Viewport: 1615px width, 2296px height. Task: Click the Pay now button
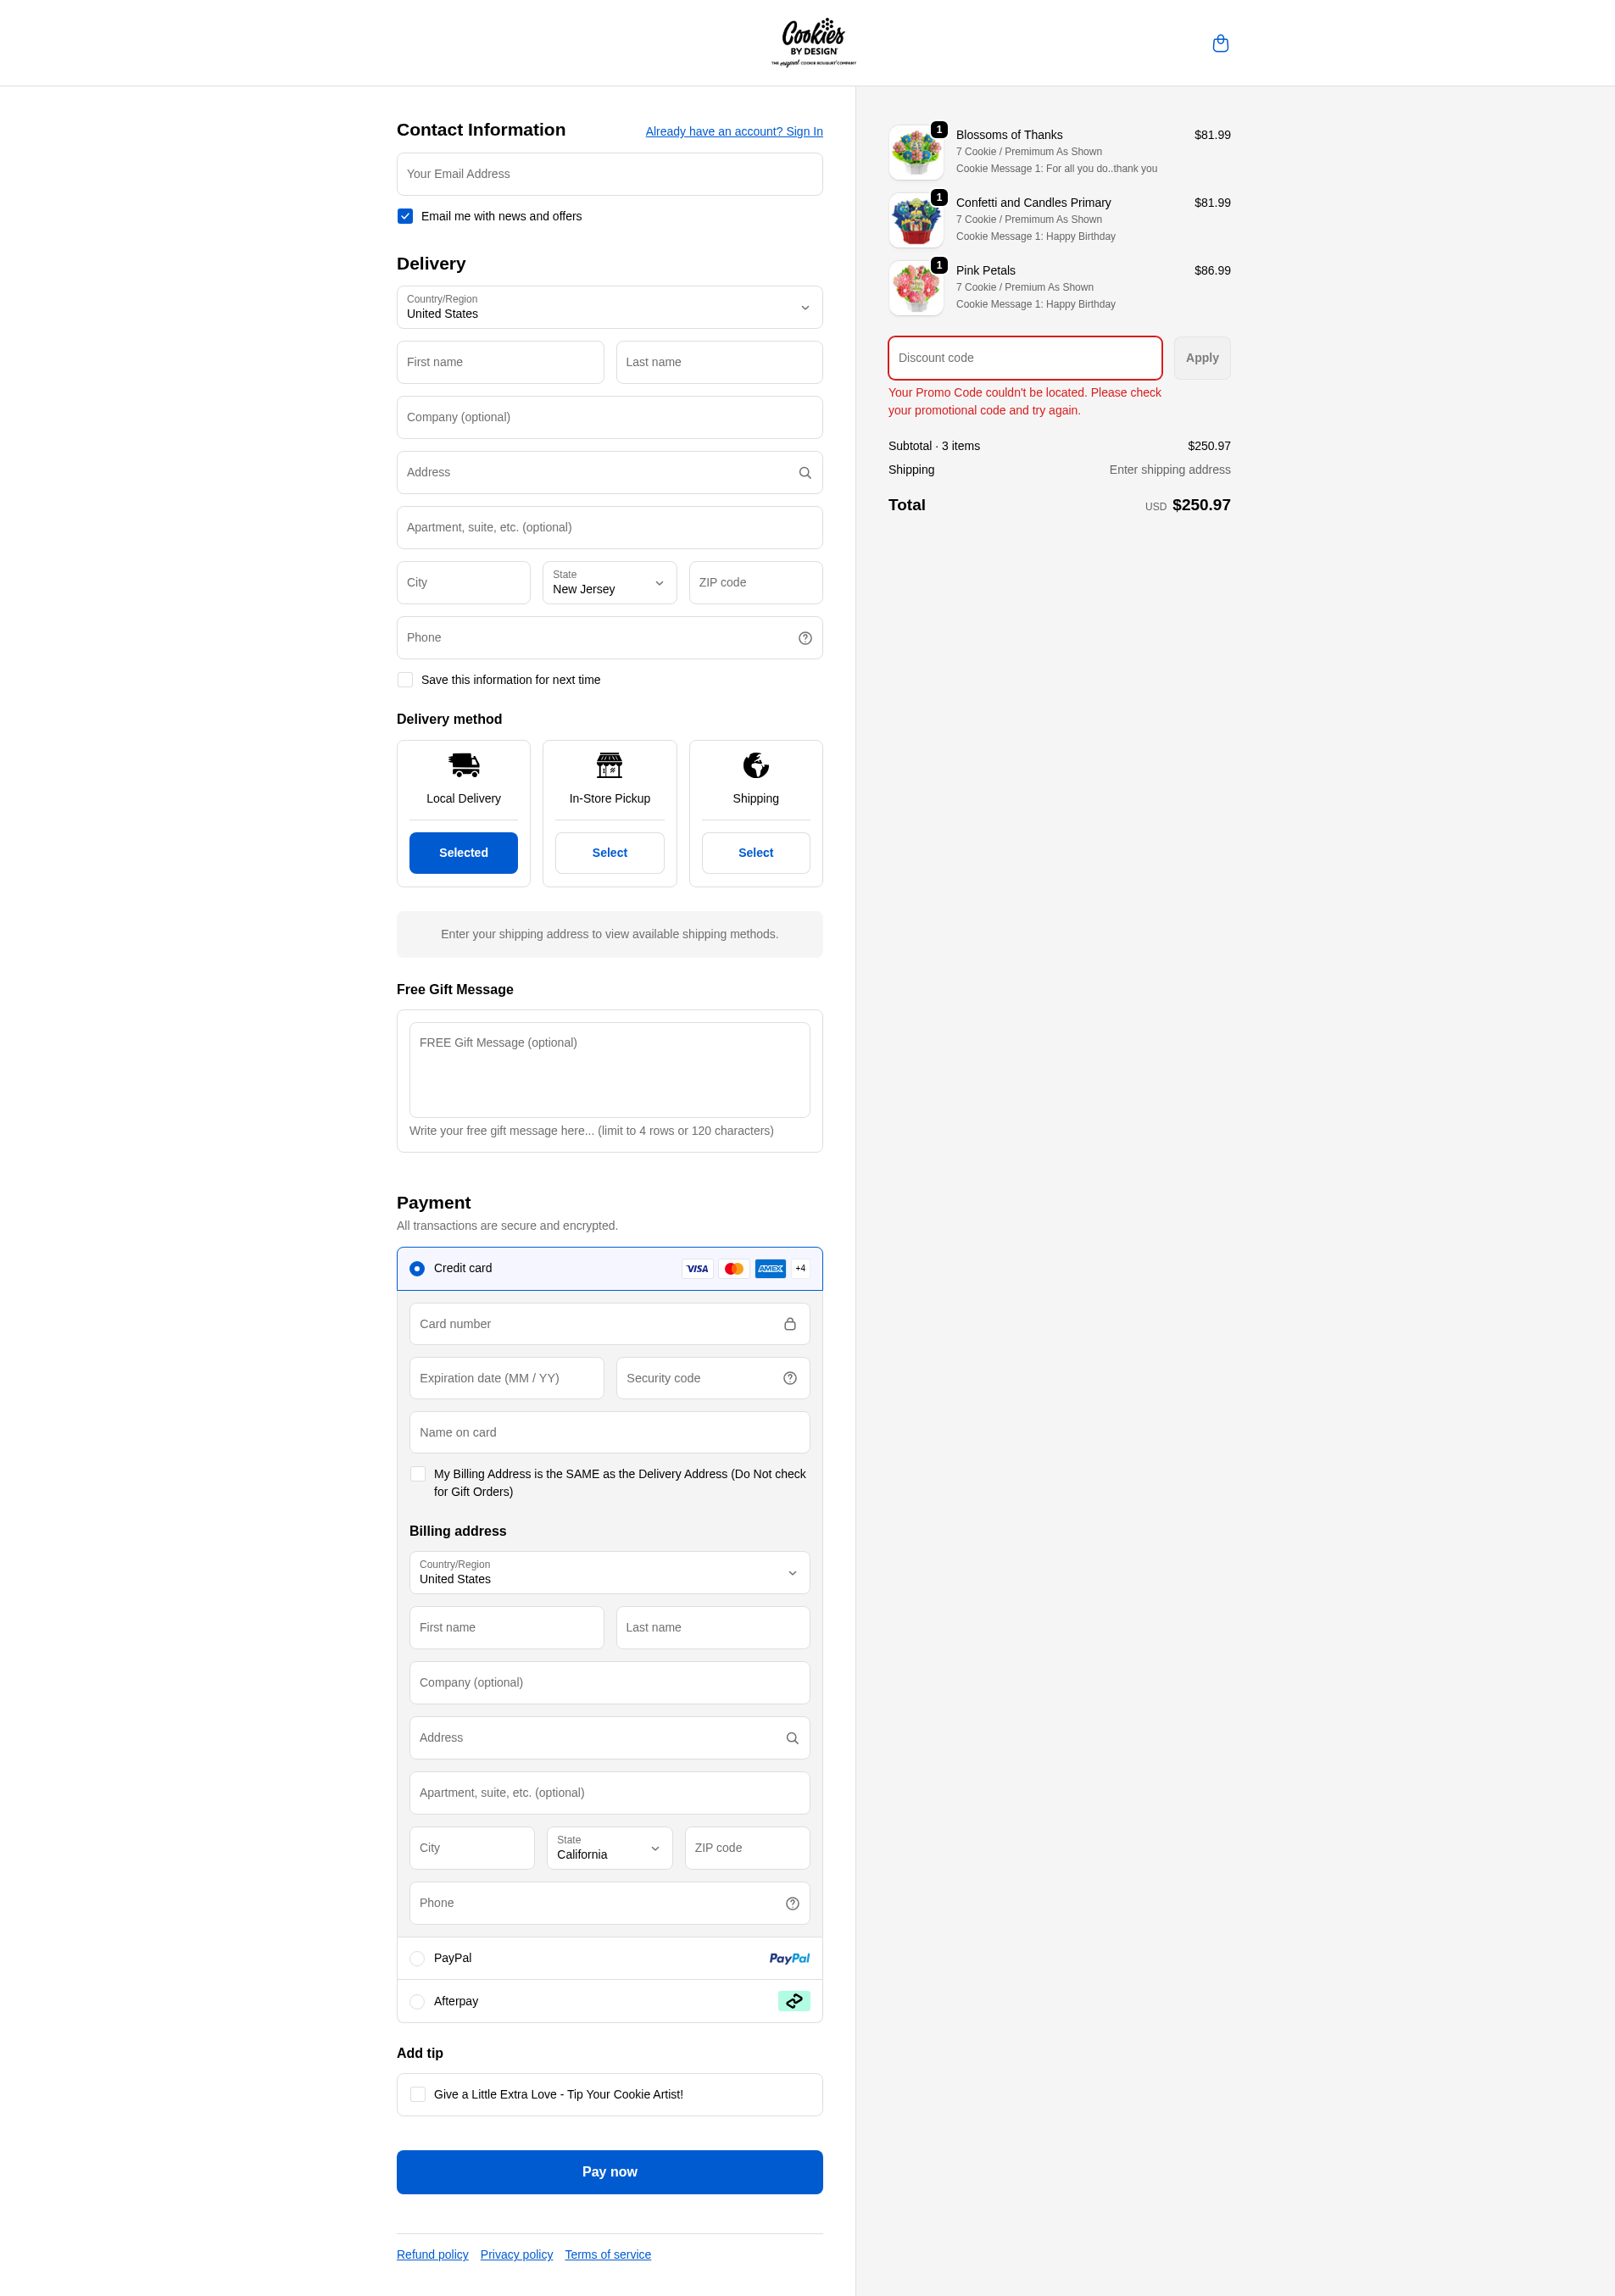click(x=609, y=2172)
